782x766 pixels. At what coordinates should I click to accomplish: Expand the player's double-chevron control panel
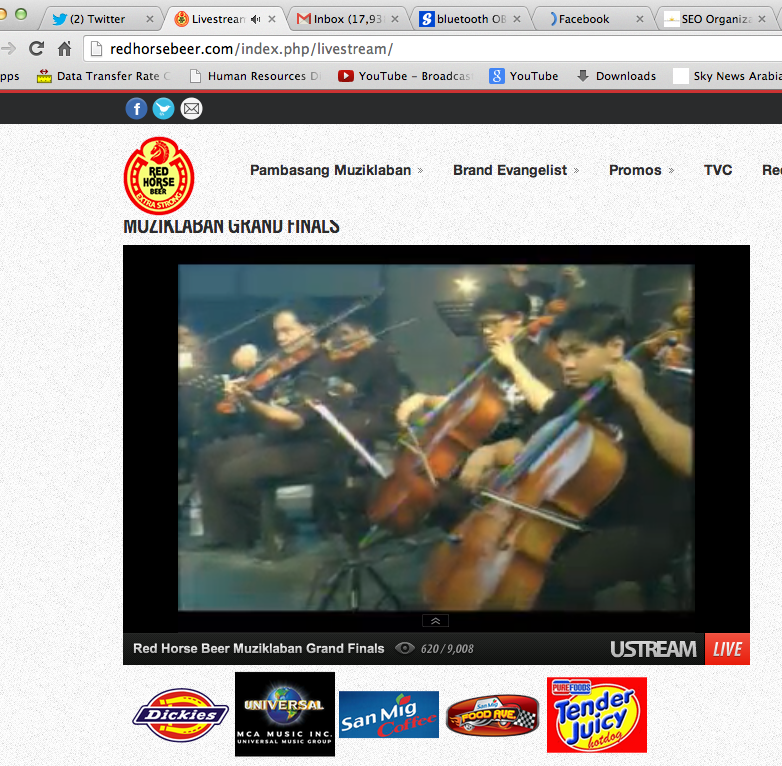tap(435, 620)
